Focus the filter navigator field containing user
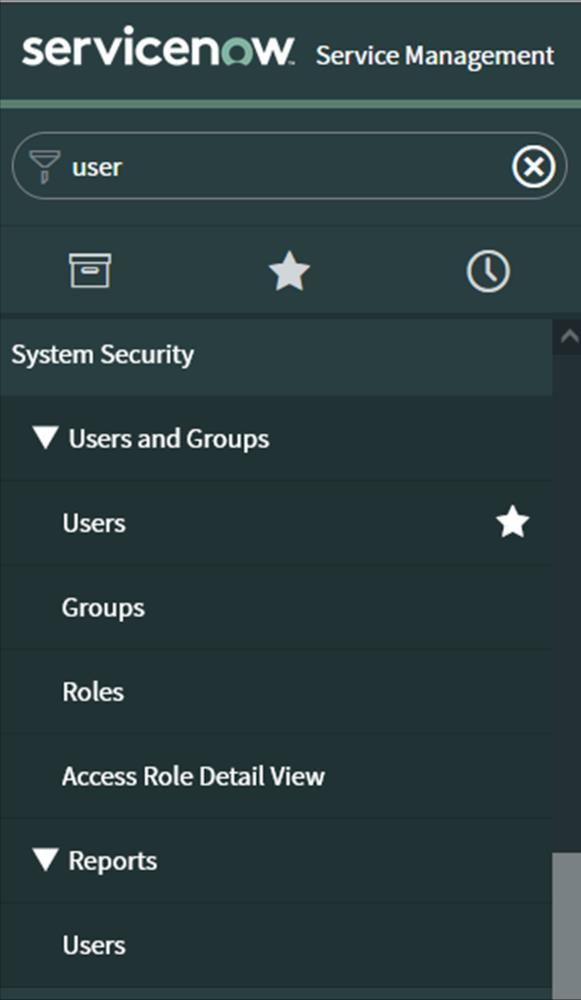The image size is (581, 1000). pos(289,166)
